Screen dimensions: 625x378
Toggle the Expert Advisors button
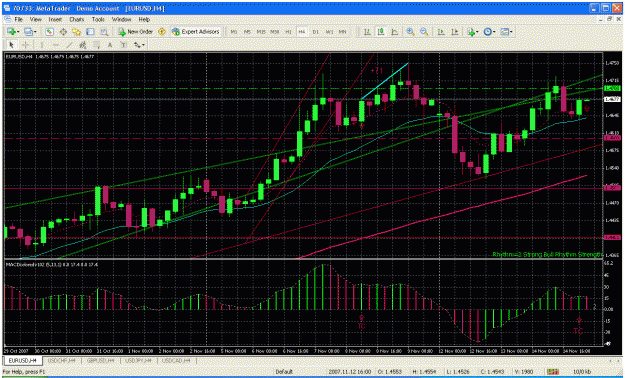click(x=196, y=32)
